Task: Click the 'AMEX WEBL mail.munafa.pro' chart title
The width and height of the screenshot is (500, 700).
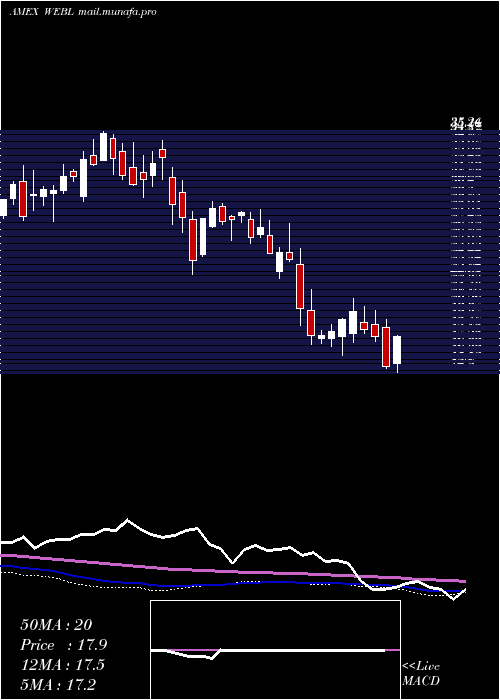Action: click(83, 12)
